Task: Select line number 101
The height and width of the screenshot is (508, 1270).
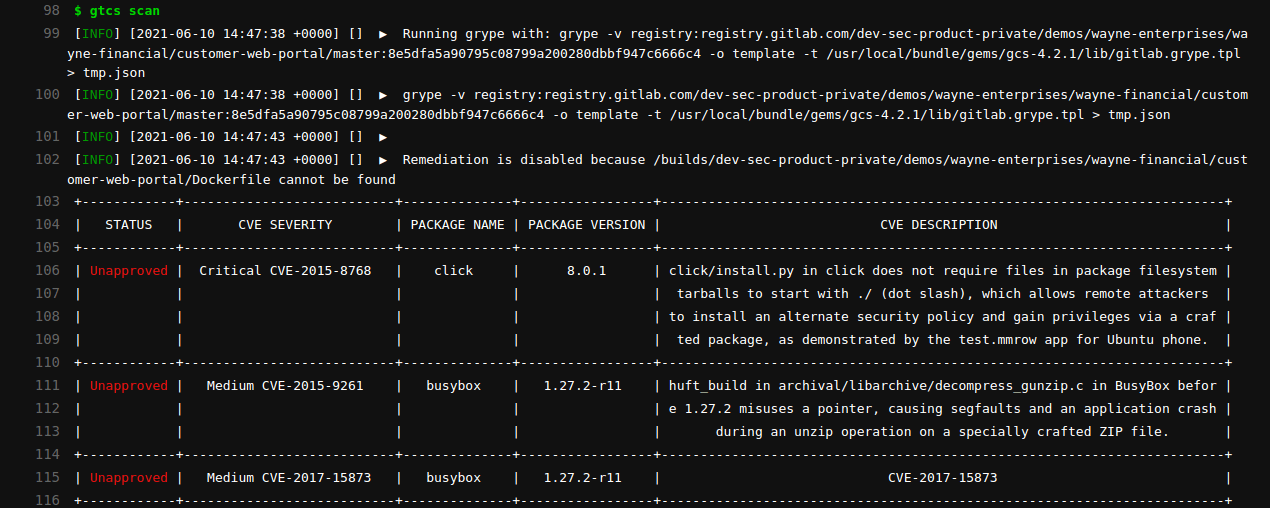Action: pyautogui.click(x=47, y=137)
